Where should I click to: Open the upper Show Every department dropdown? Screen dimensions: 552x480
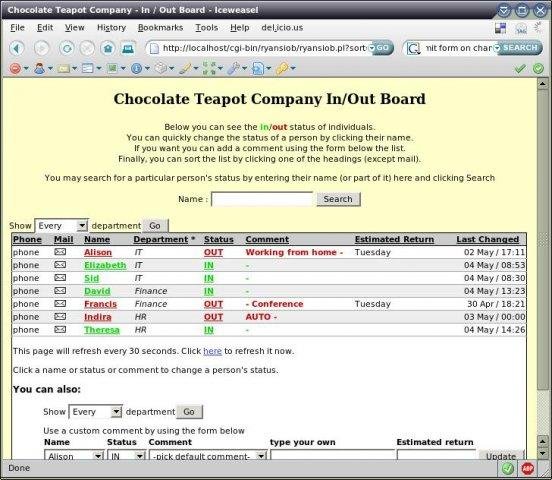click(61, 225)
